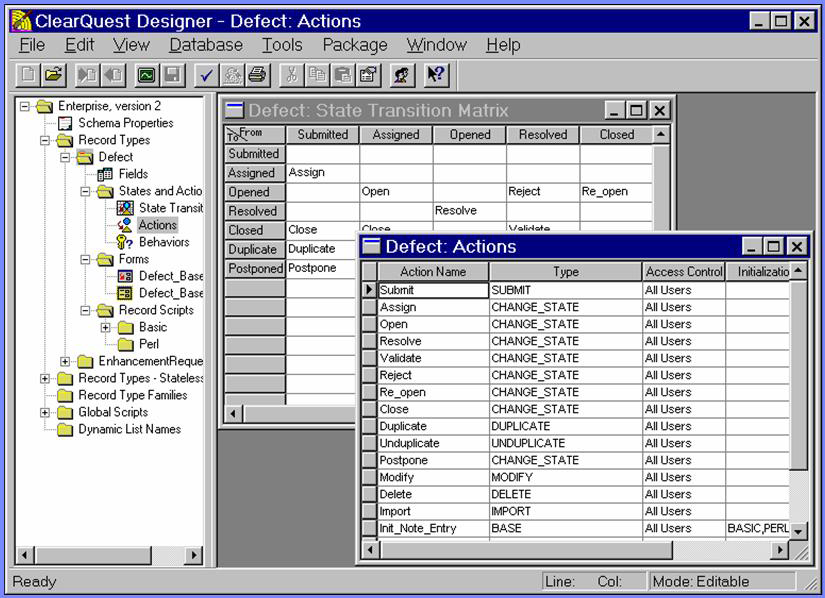
Task: Click the Access Control column header
Action: coord(684,272)
